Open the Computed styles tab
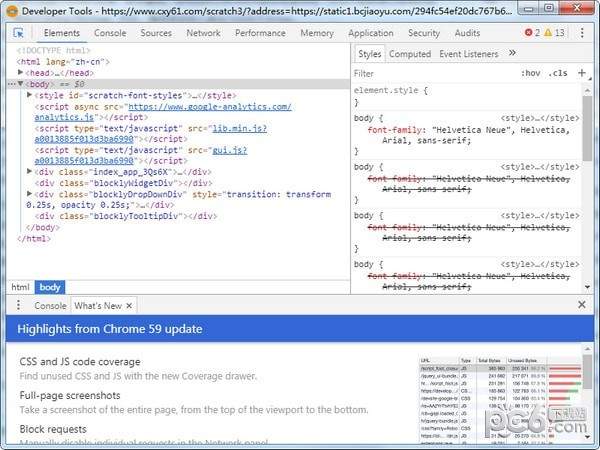This screenshot has height=450, width=600. click(x=409, y=54)
